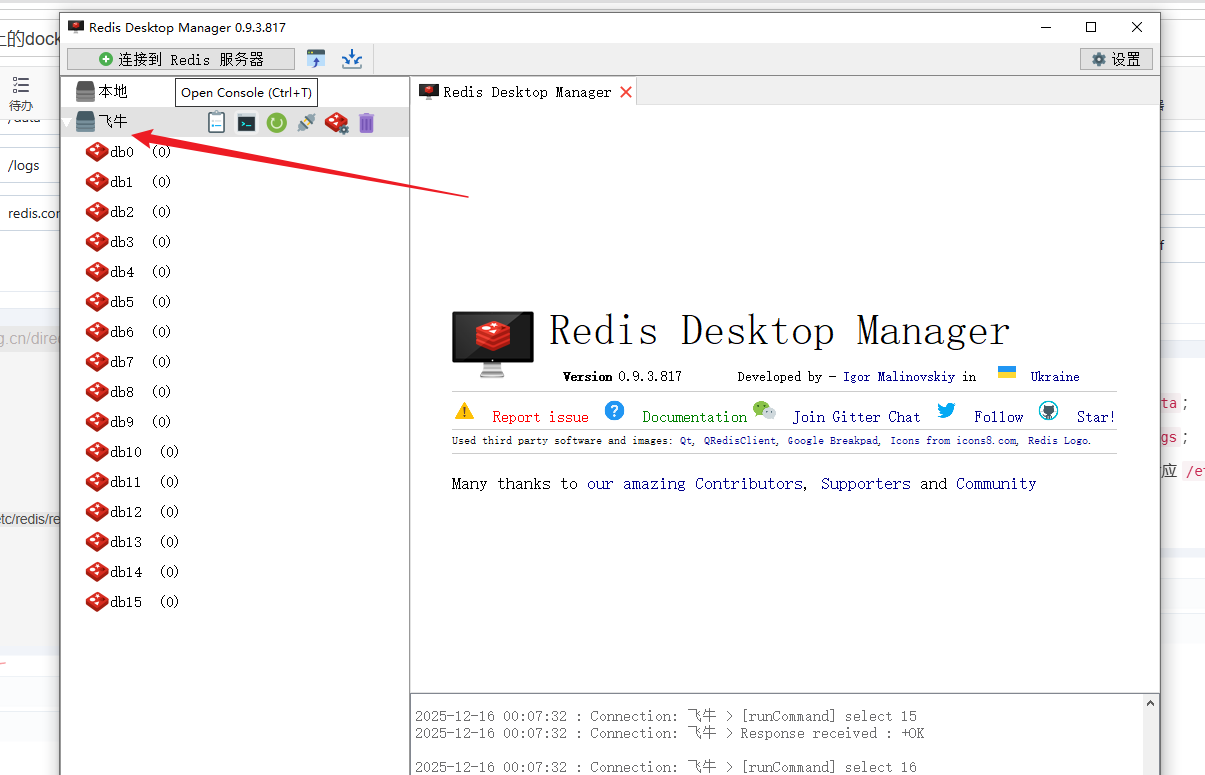Edit 飞牛 connection settings icon
This screenshot has height=775, width=1205.
337,123
